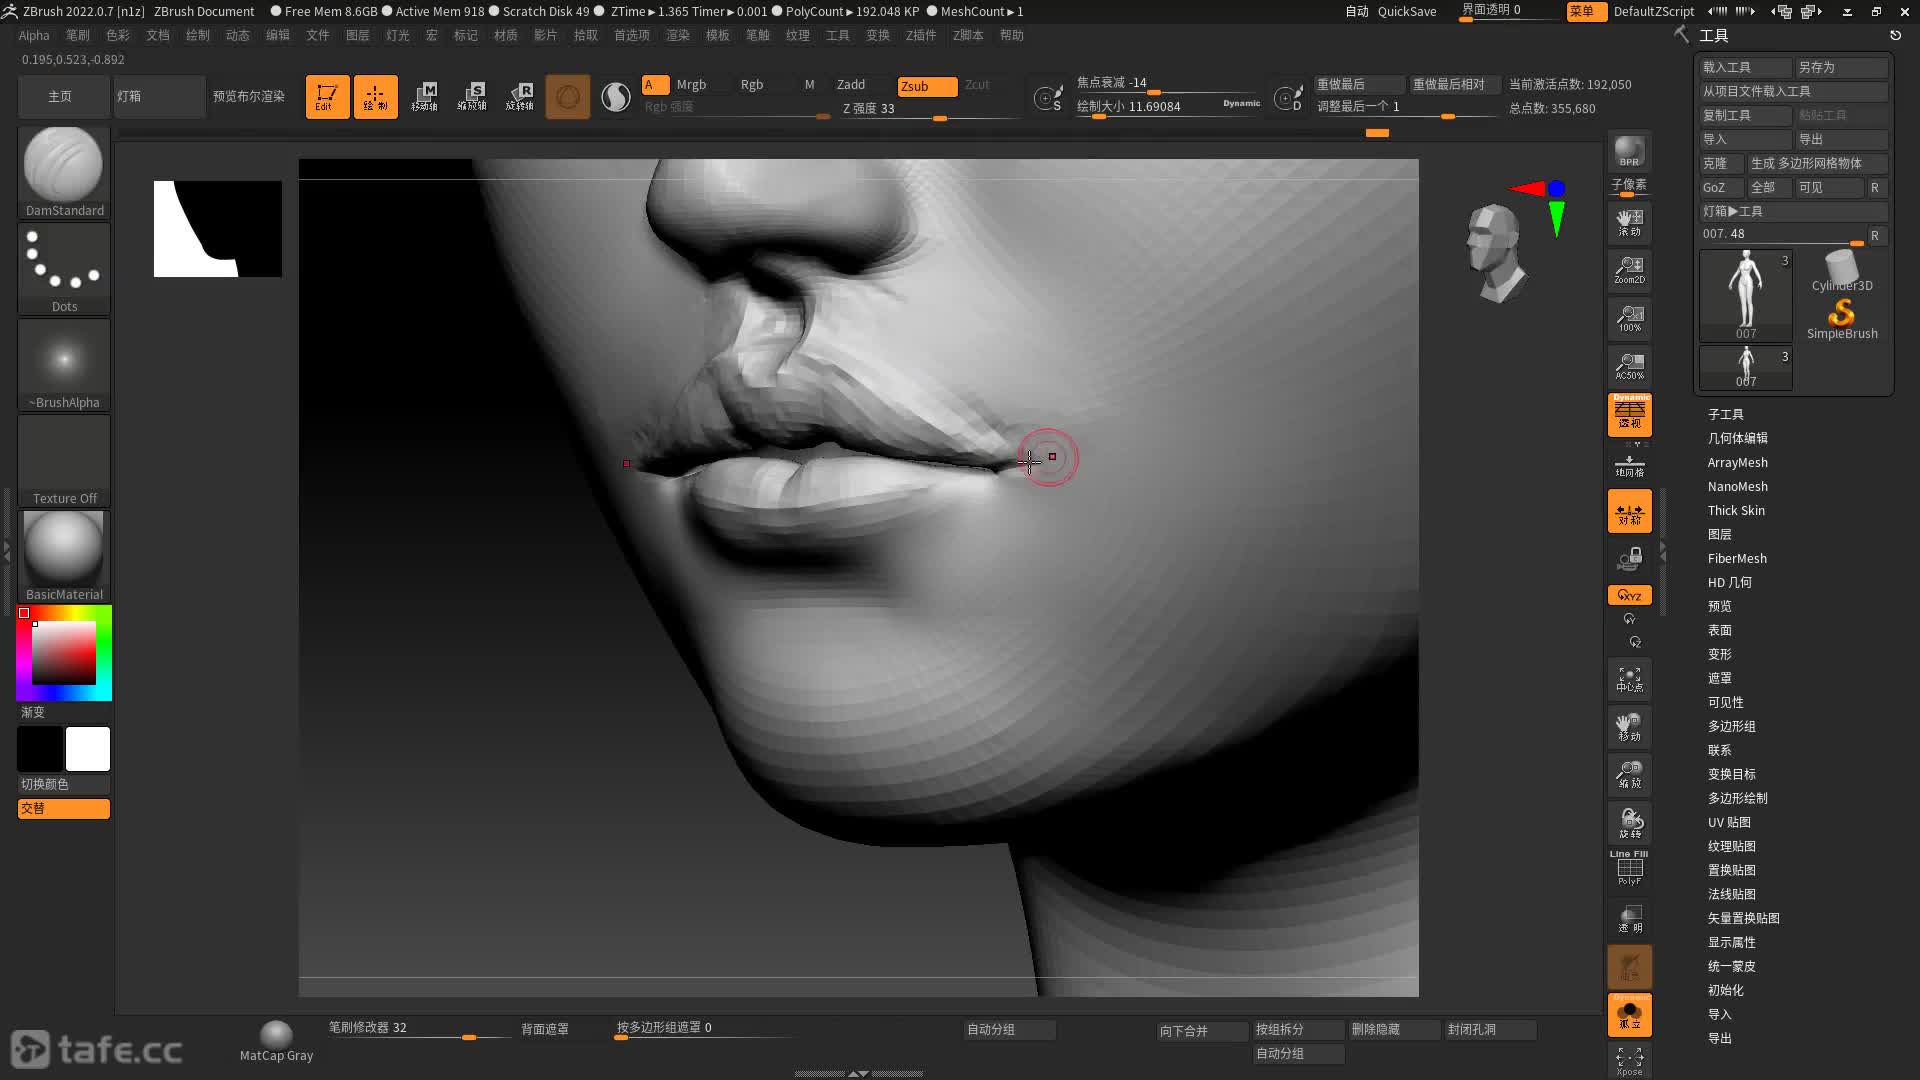Click the 载入工具 button
The width and height of the screenshot is (1920, 1080).
(x=1745, y=67)
